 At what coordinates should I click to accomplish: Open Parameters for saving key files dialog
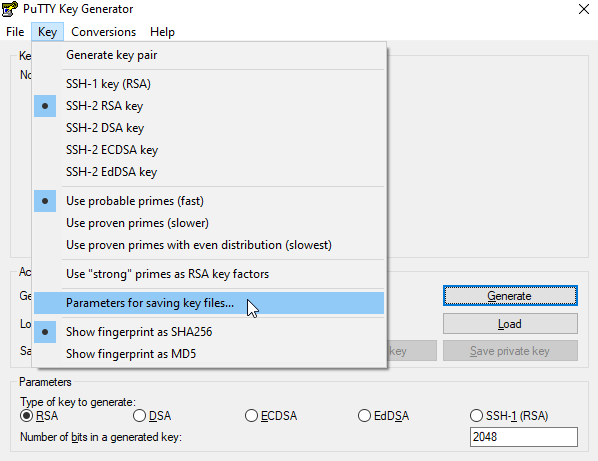209,303
